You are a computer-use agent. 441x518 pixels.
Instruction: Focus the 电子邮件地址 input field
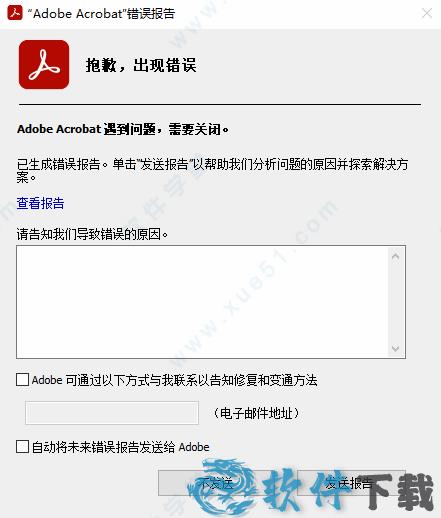coord(112,413)
